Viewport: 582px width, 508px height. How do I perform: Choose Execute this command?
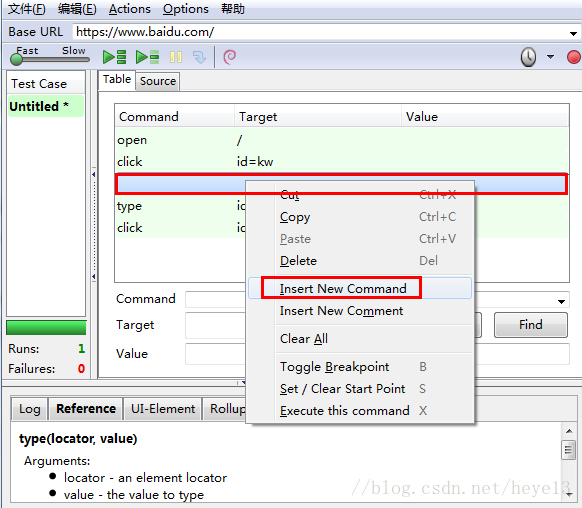point(360,410)
